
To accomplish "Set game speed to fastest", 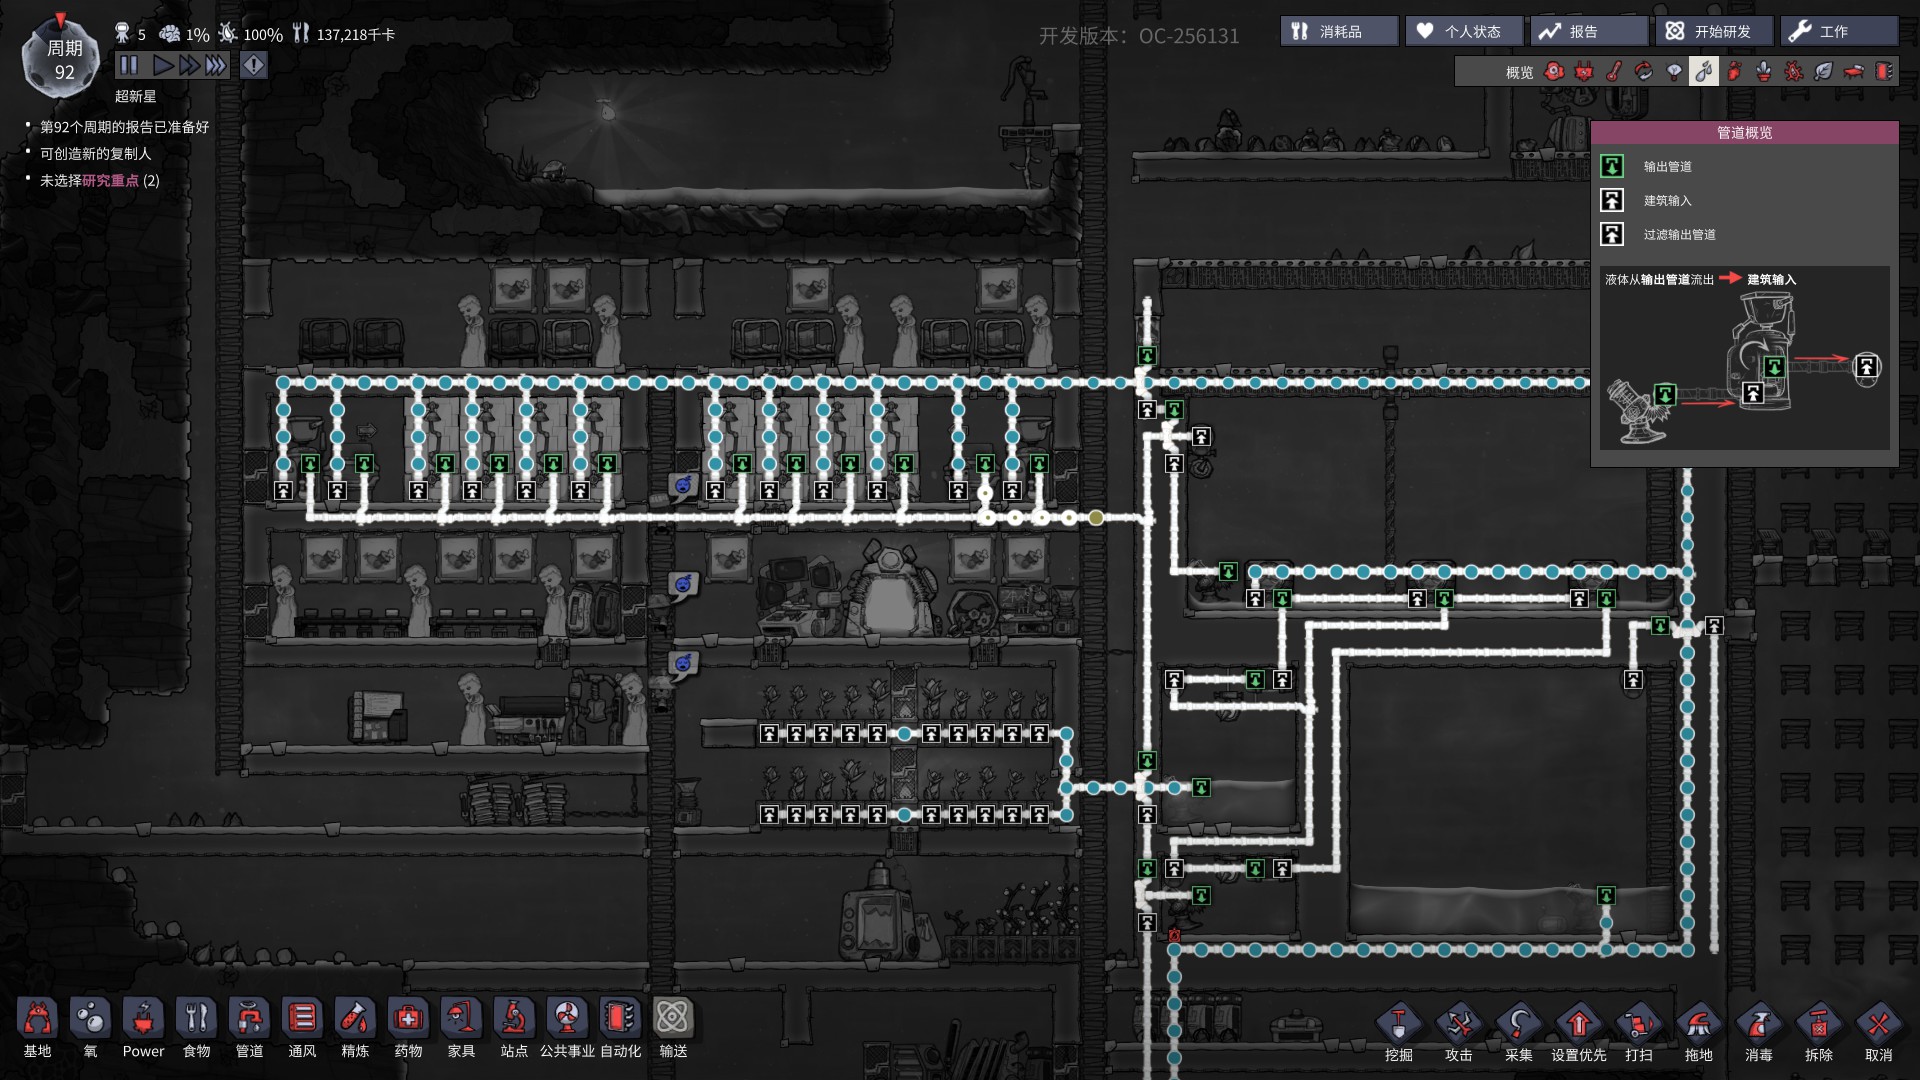I will point(216,66).
